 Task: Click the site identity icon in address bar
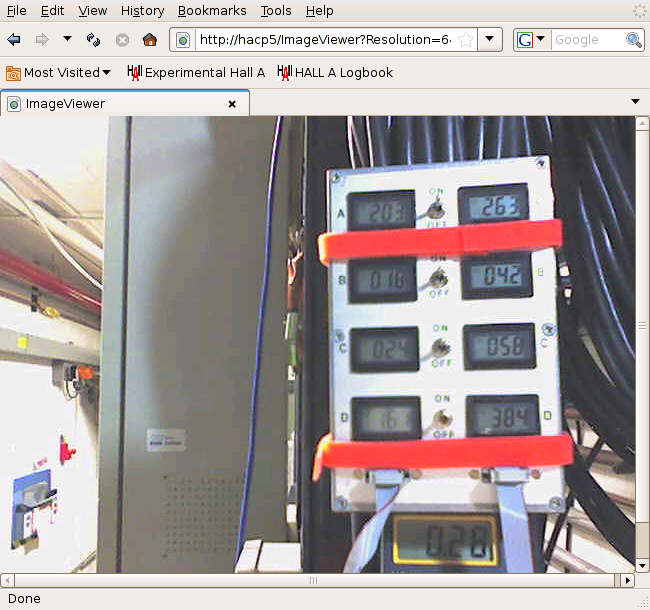(x=183, y=40)
